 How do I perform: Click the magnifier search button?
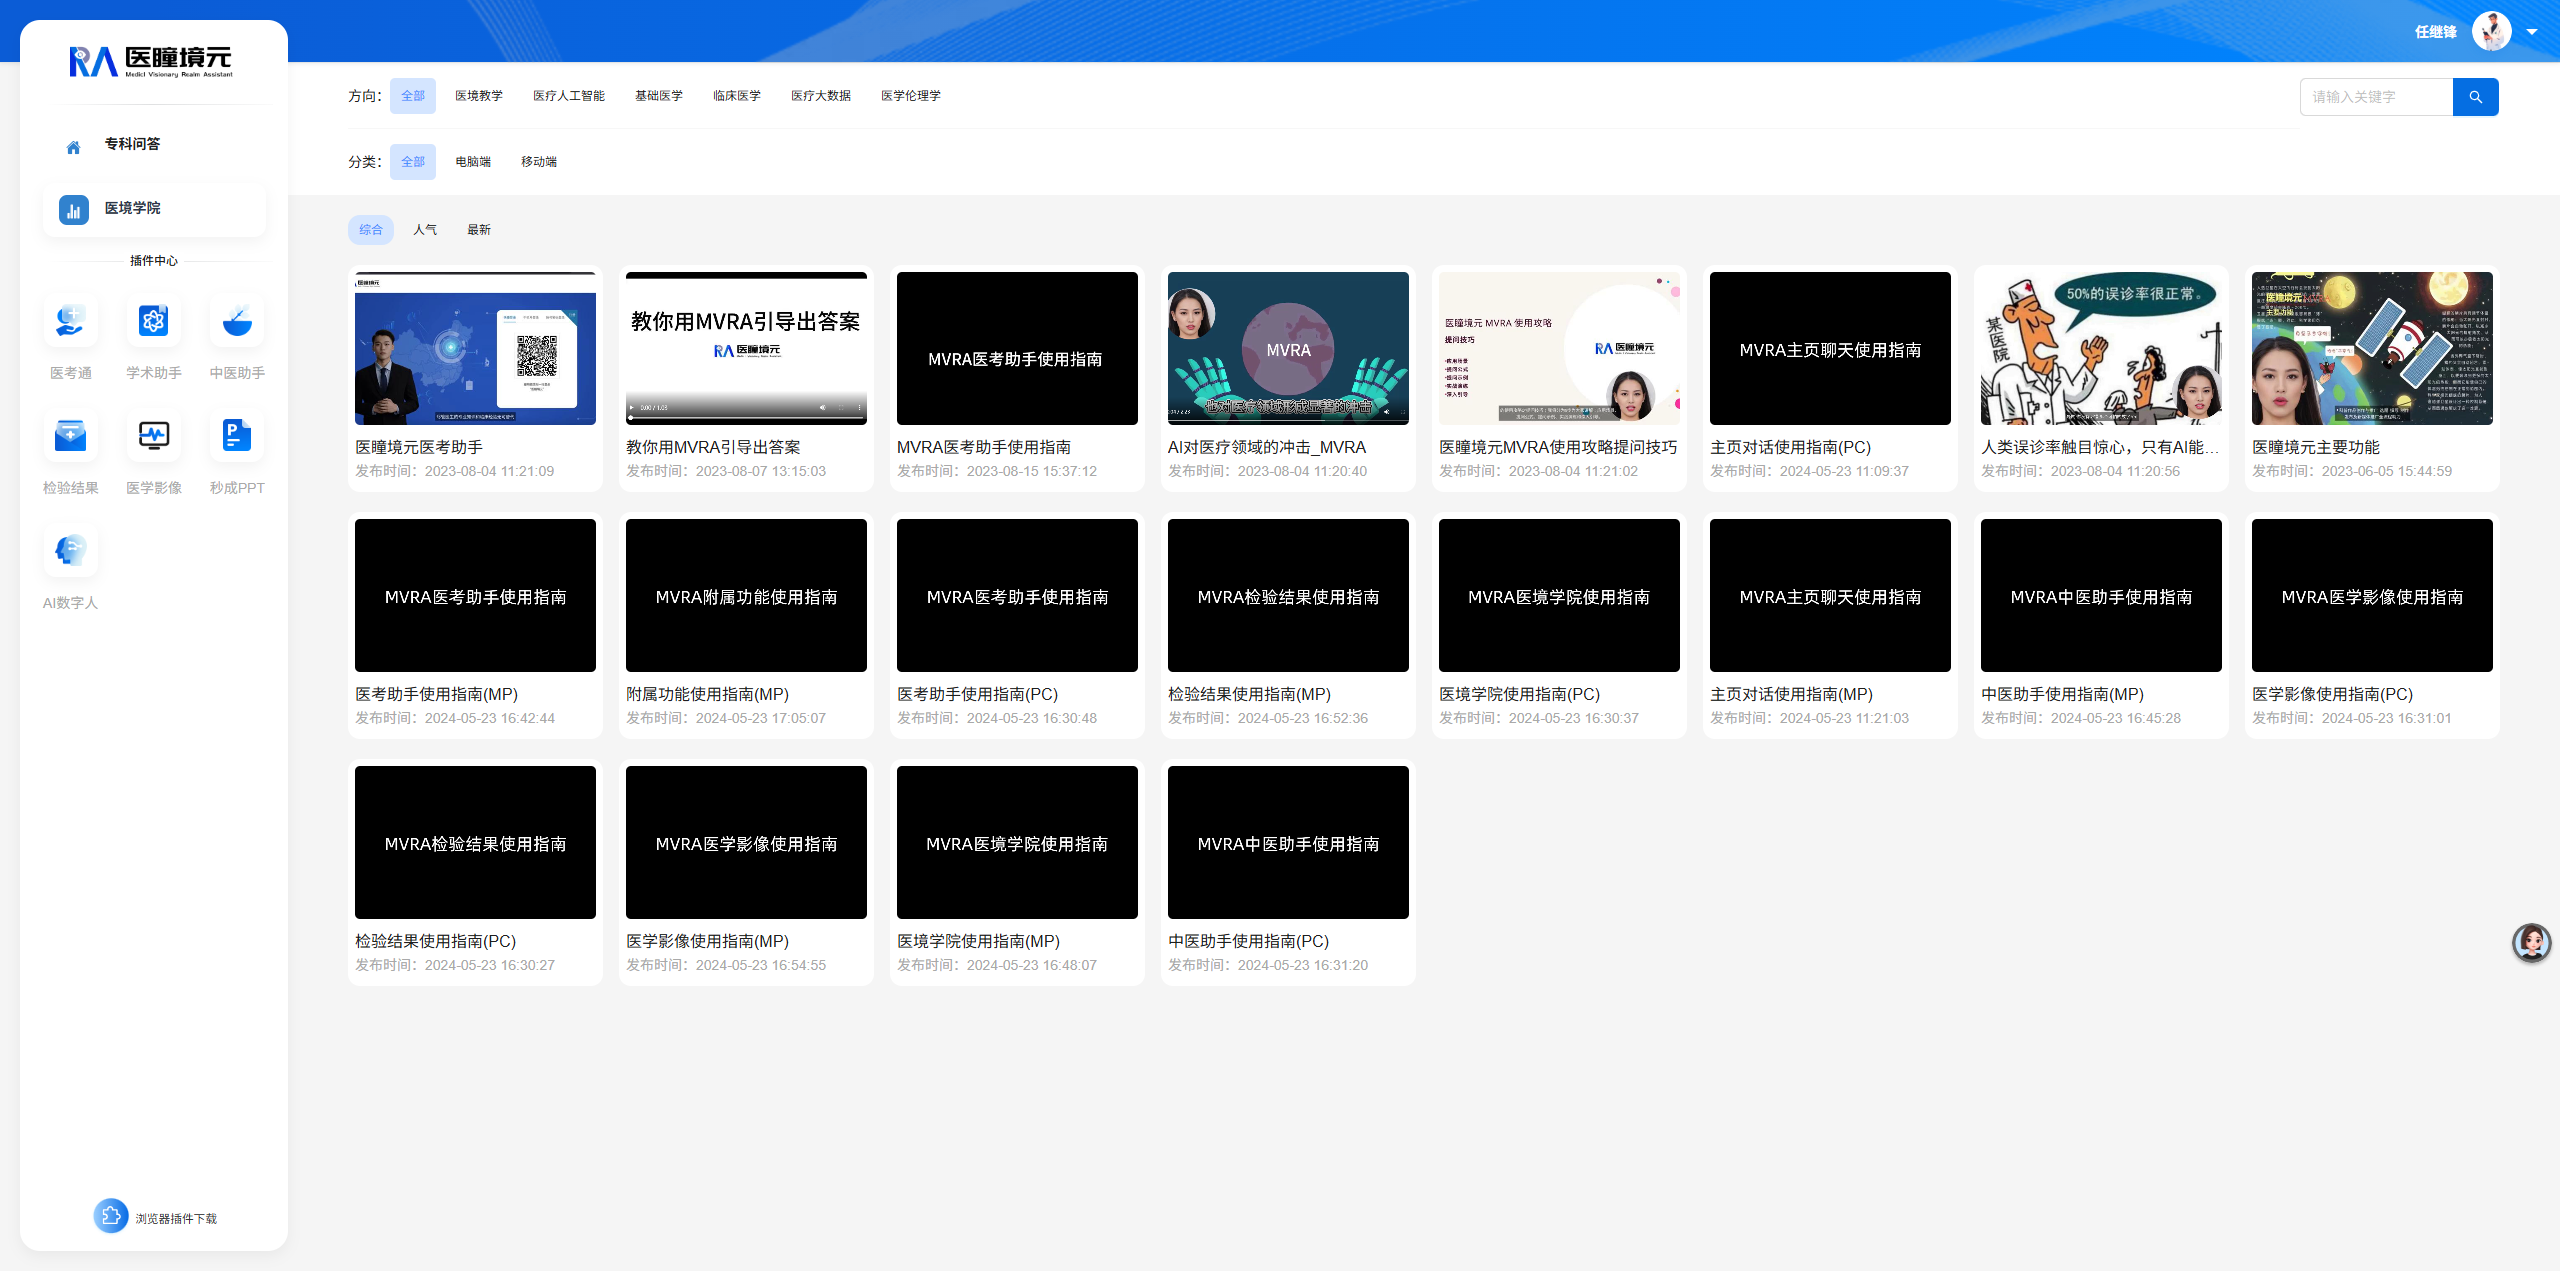coord(2476,97)
